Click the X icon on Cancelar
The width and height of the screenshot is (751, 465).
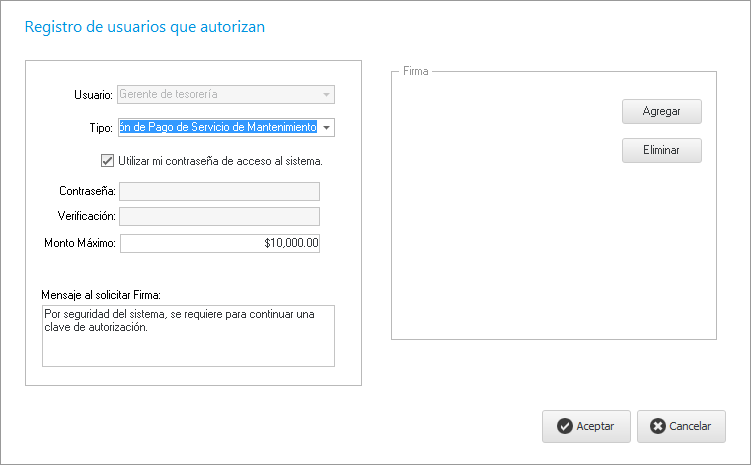coord(657,426)
